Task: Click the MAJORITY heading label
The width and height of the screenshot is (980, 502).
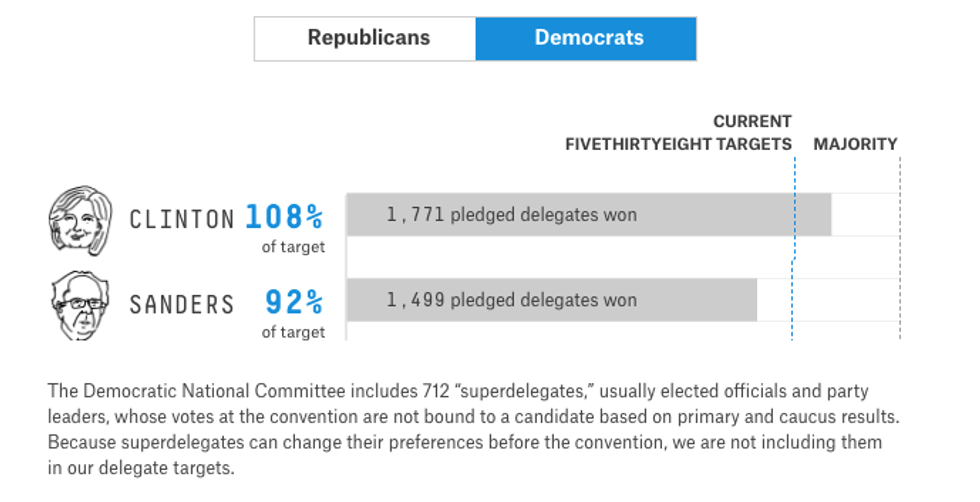Action: pyautogui.click(x=855, y=144)
